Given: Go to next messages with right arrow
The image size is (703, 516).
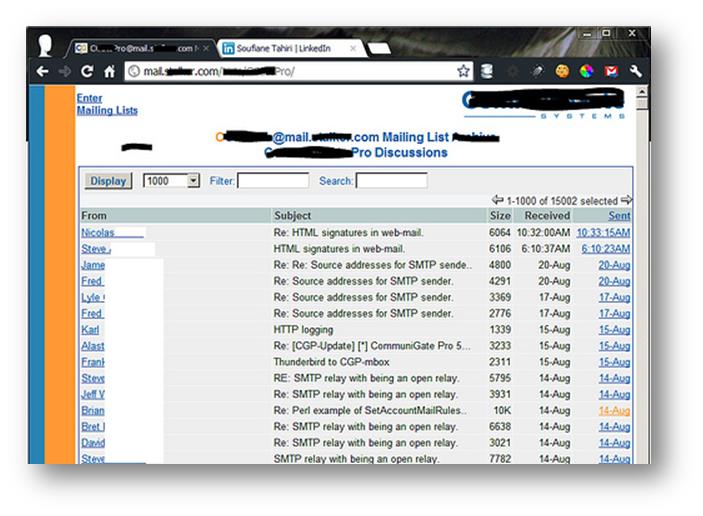Looking at the screenshot, I should point(626,200).
